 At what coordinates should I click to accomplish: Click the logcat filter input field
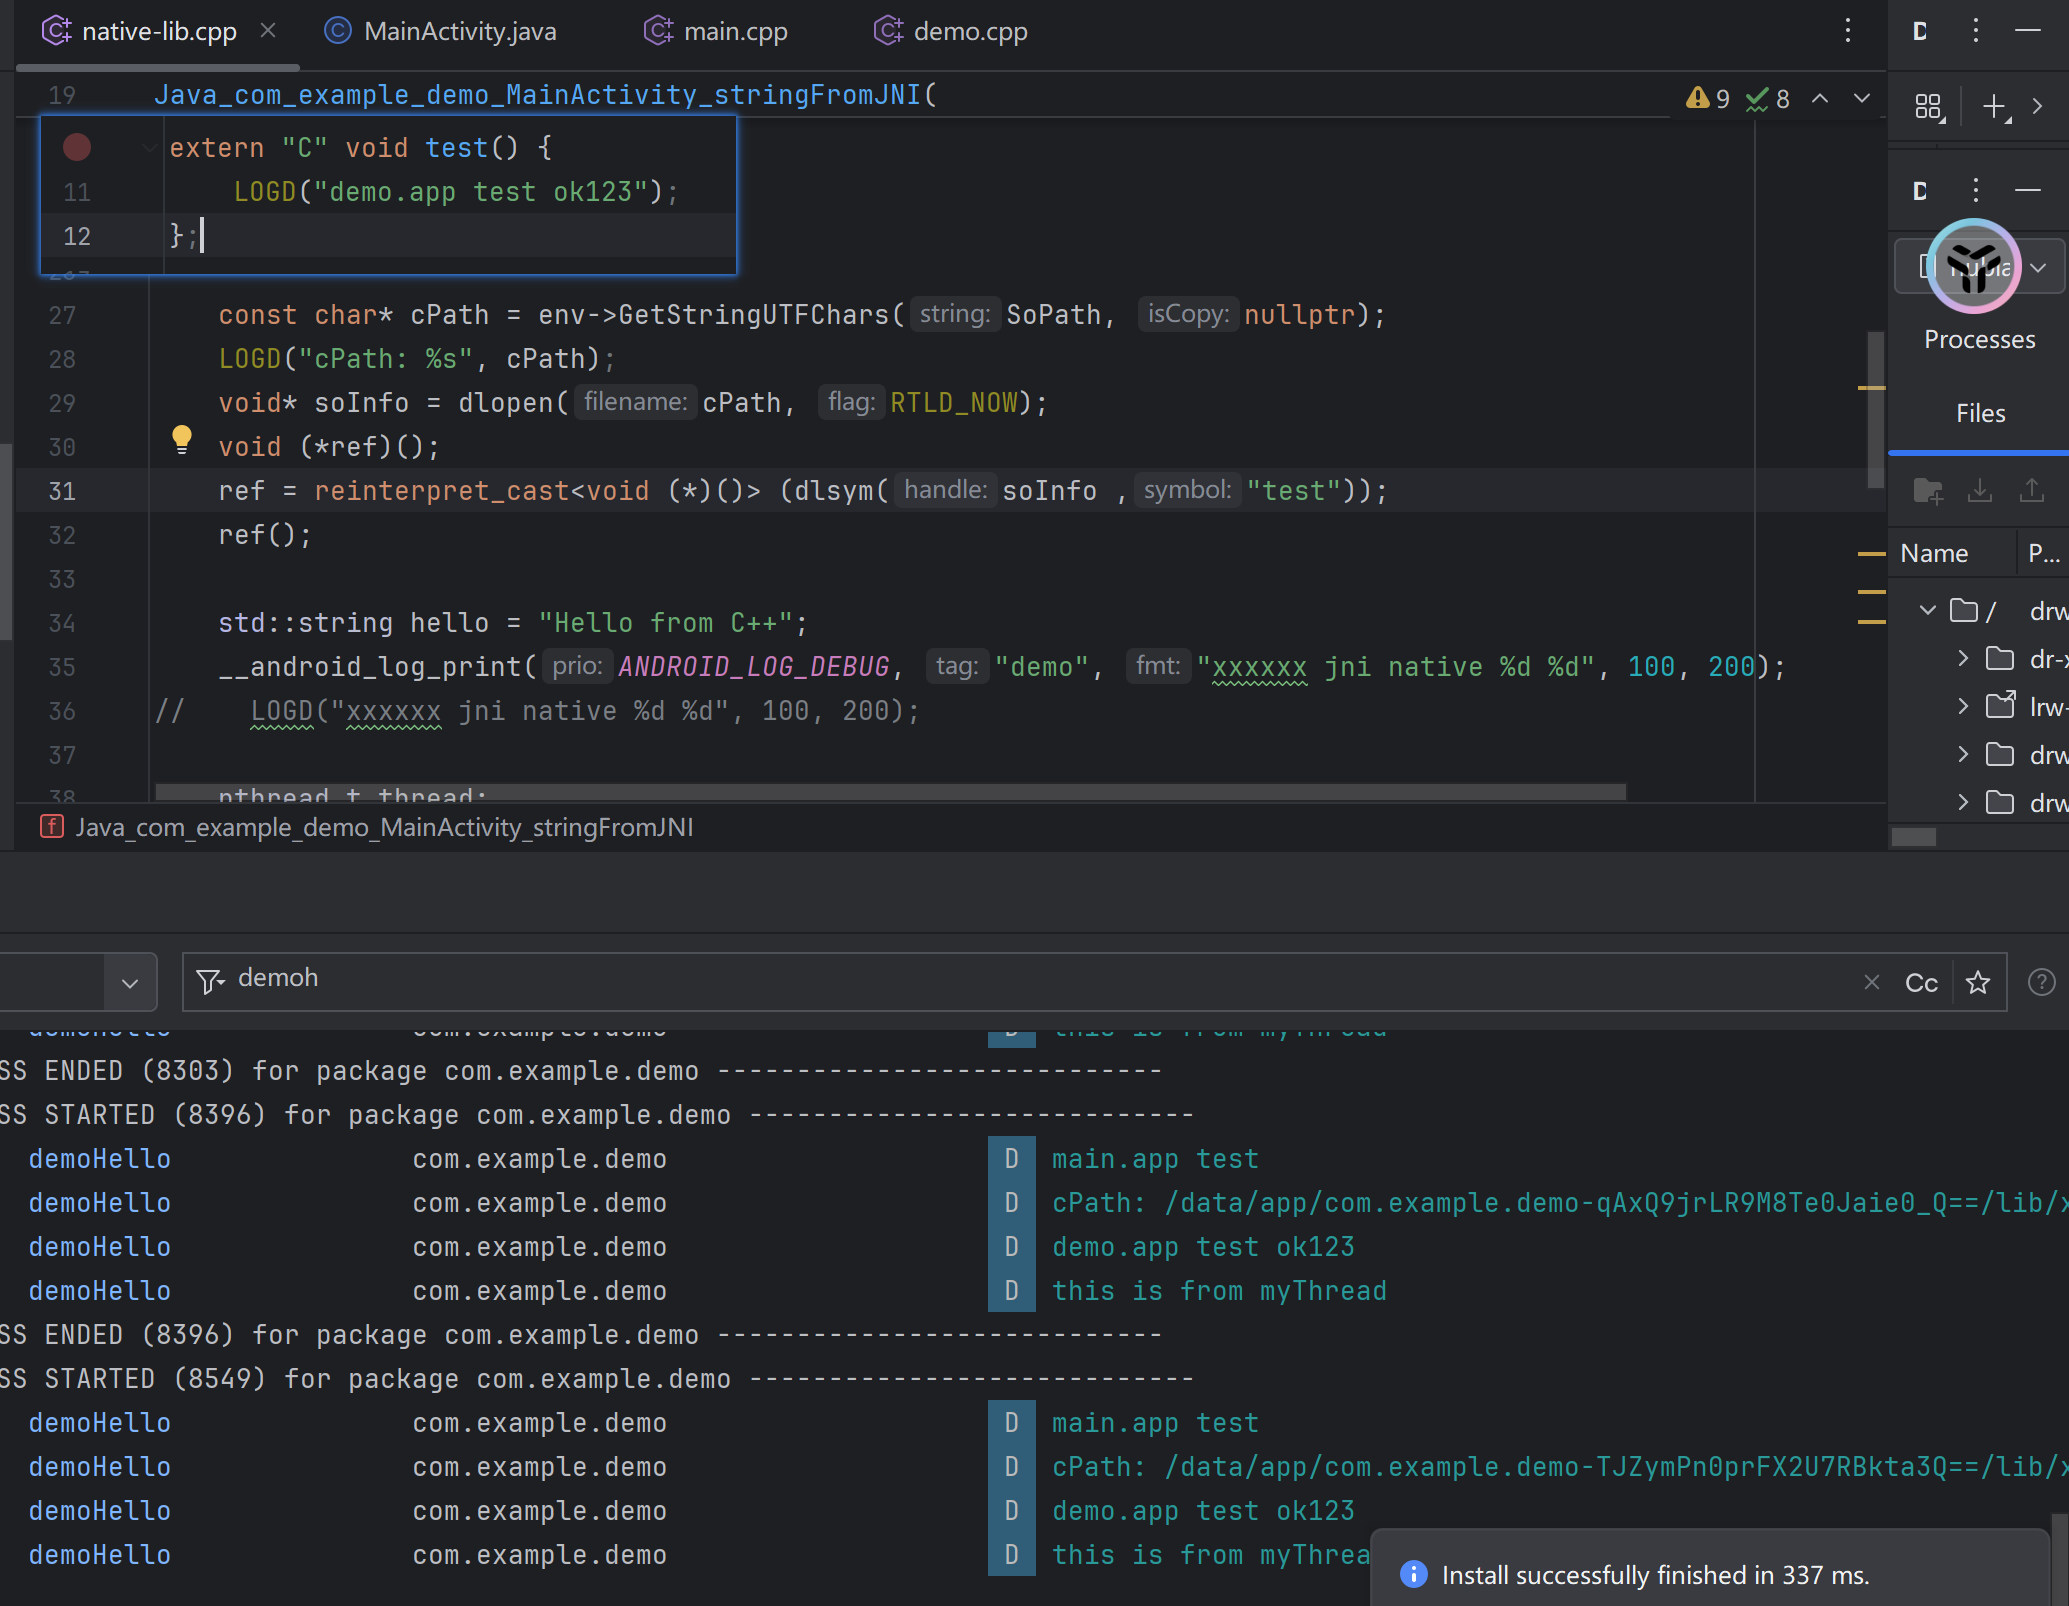[1000, 979]
